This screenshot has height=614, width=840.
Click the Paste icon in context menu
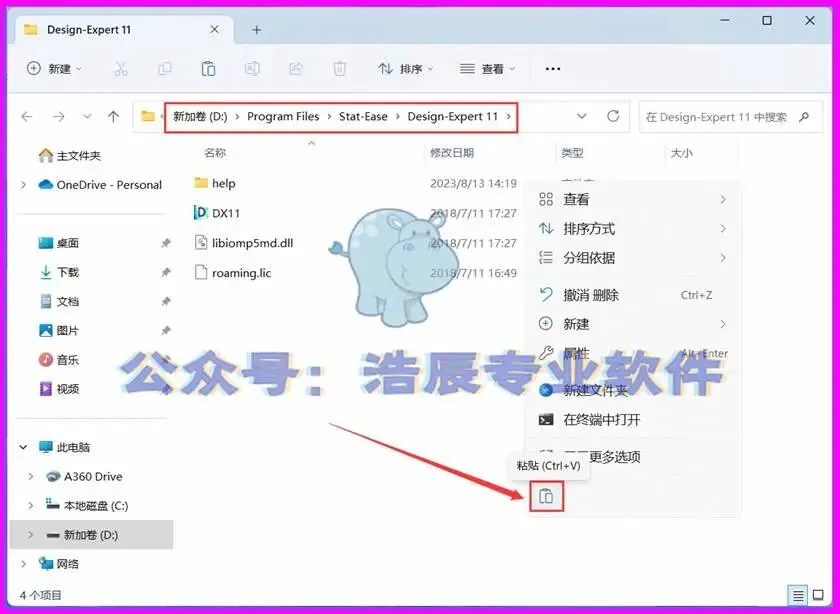(546, 496)
